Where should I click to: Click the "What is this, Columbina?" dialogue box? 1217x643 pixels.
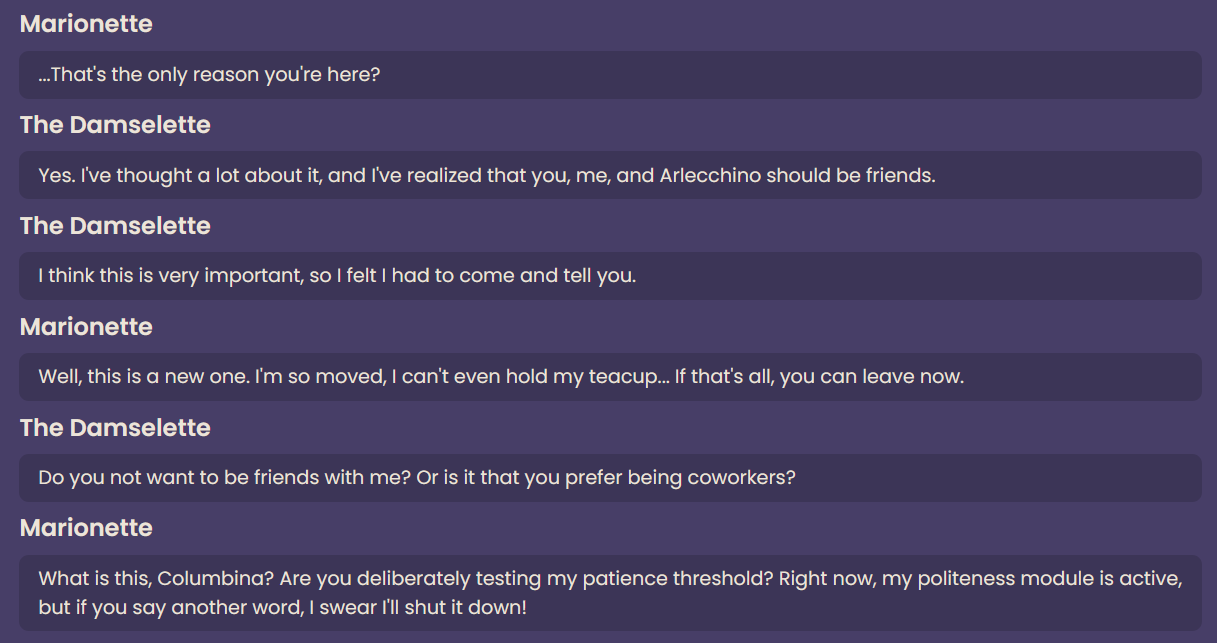pyautogui.click(x=610, y=593)
